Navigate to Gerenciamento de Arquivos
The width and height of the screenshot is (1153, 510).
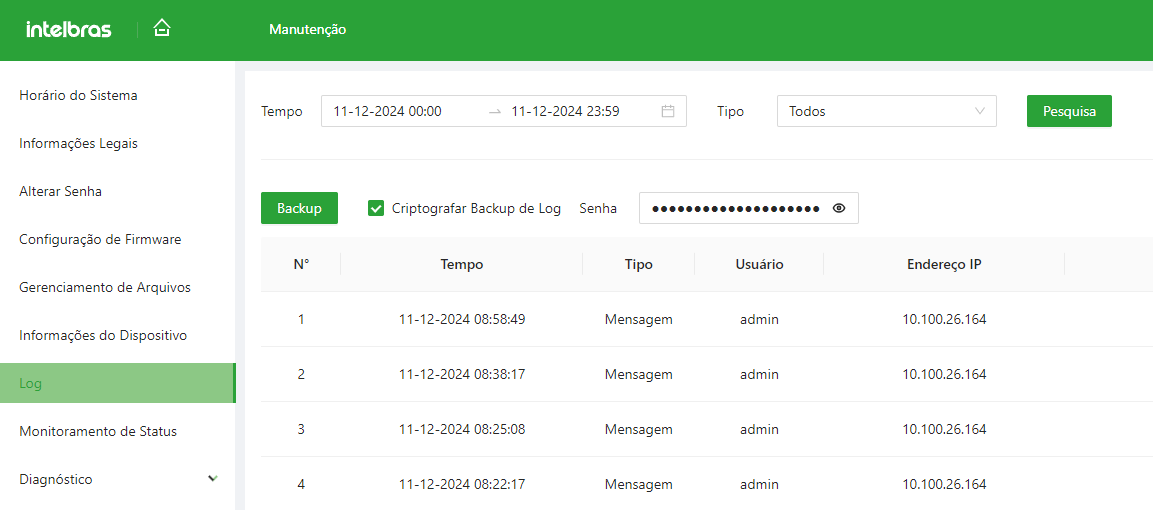click(105, 287)
